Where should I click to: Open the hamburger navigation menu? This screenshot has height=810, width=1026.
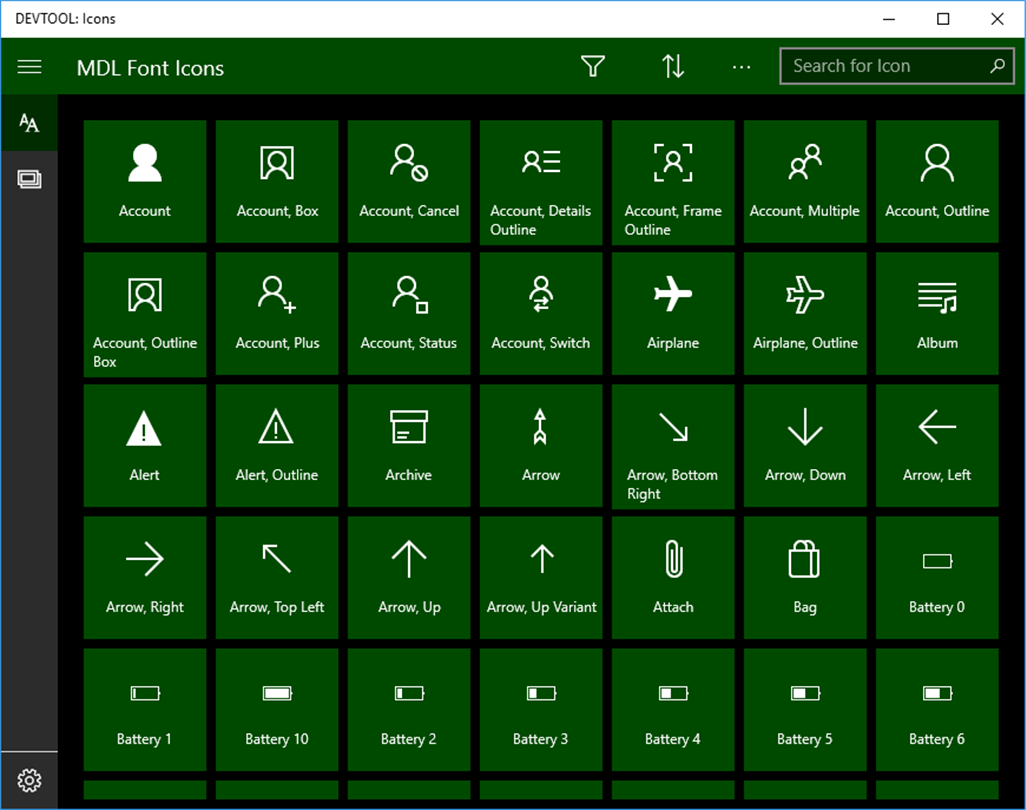29,67
